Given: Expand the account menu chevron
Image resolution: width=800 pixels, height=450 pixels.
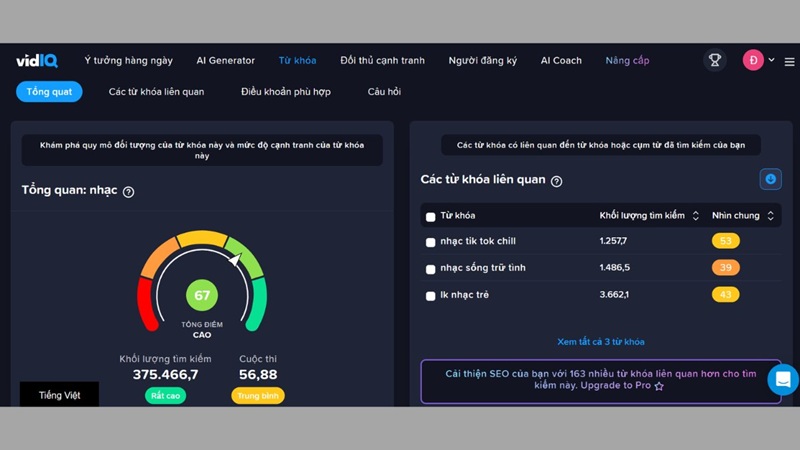Looking at the screenshot, I should pyautogui.click(x=771, y=60).
